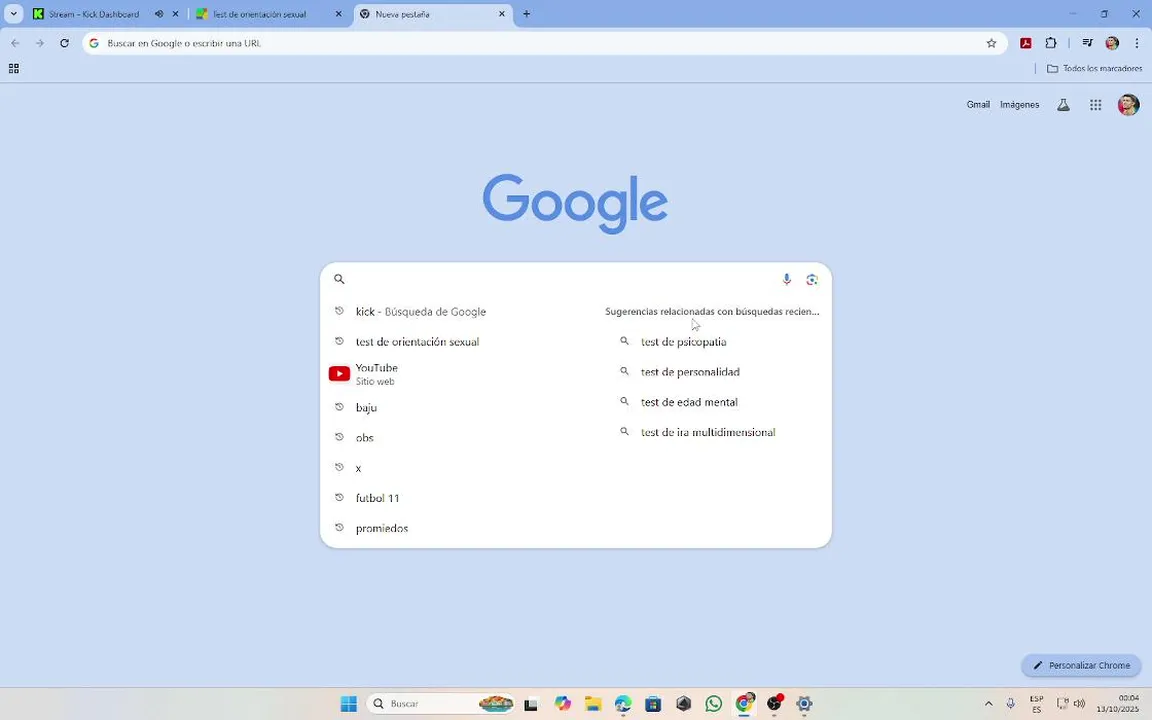
Task: Open the Settings gear in taskbar
Action: (x=804, y=704)
